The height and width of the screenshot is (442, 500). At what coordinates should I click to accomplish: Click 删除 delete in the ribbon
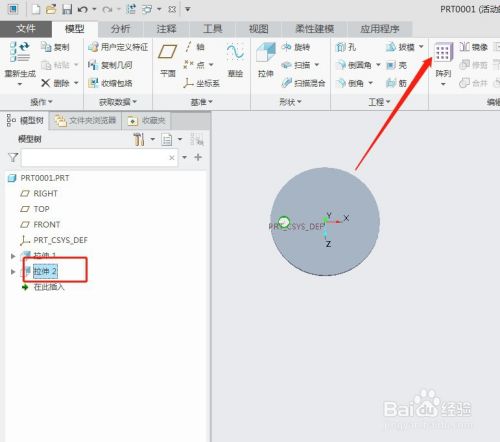tap(55, 83)
